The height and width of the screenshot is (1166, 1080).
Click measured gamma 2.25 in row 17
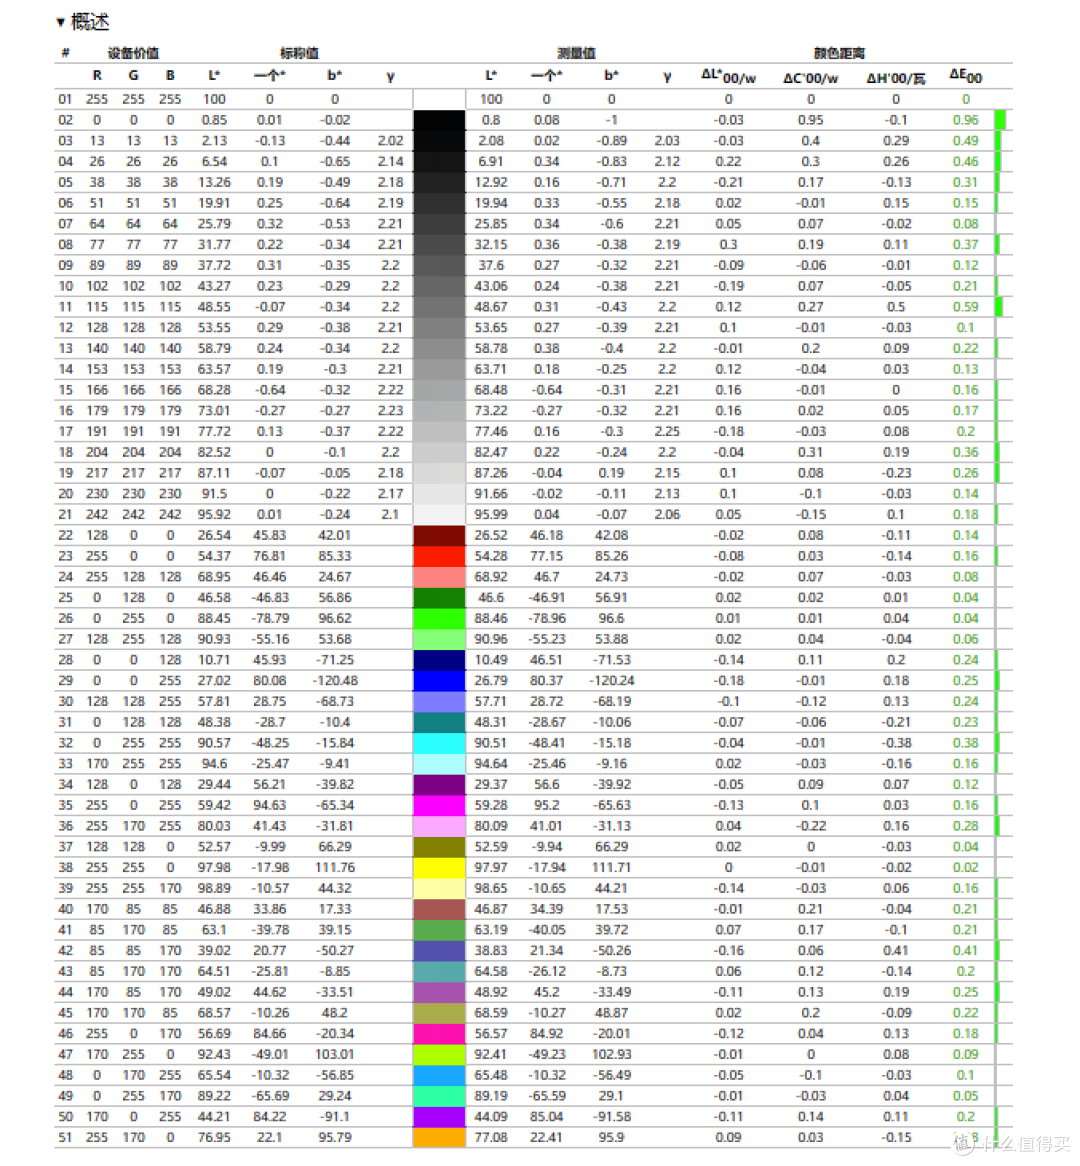[x=667, y=431]
